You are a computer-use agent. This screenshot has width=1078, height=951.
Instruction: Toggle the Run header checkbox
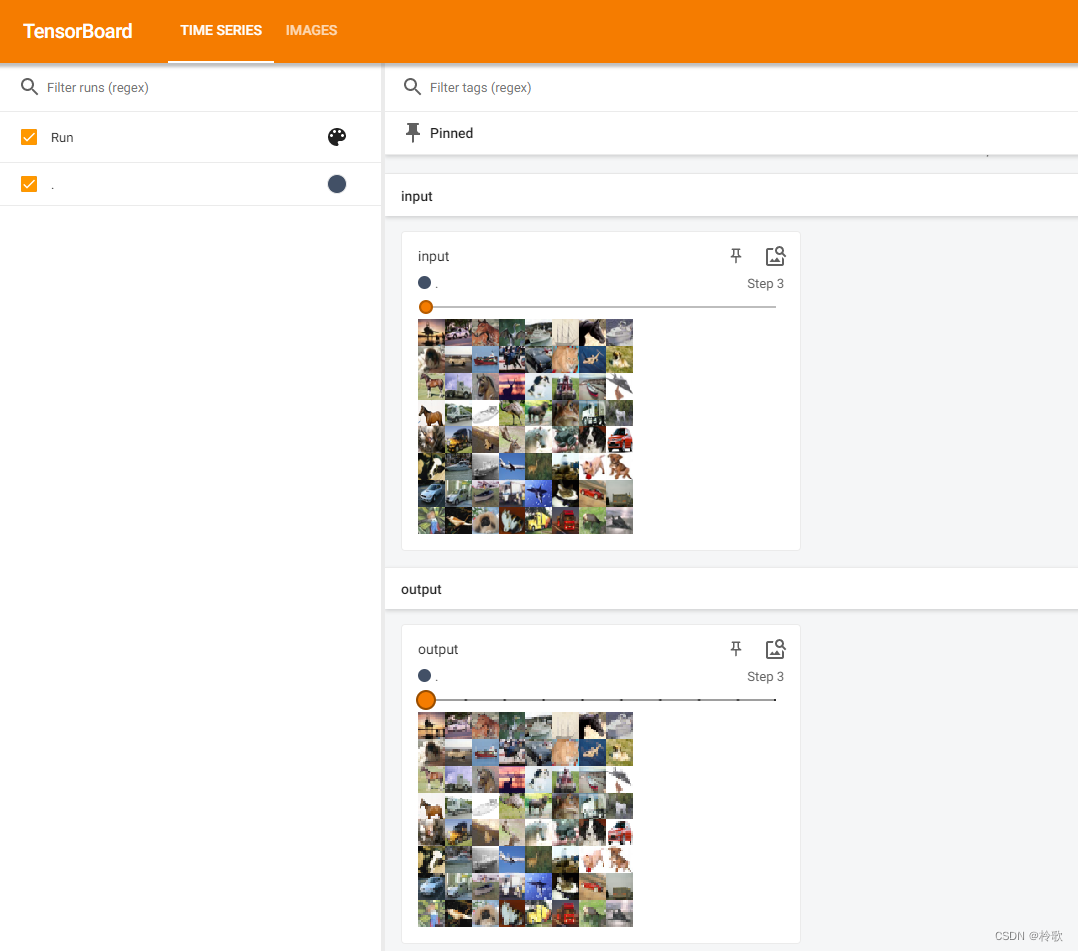point(29,137)
